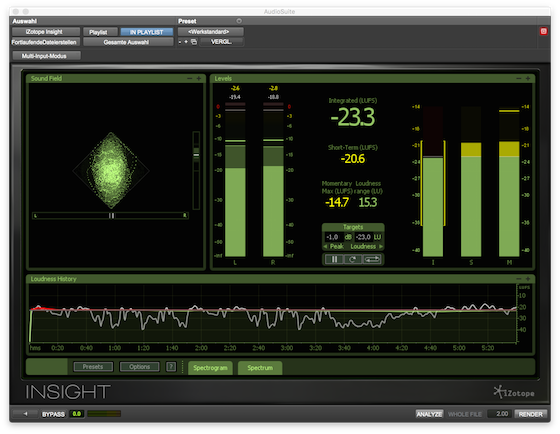Collapse the Loudness History panel with minus
Viewport: 560px width, 434px height.
coord(519,279)
